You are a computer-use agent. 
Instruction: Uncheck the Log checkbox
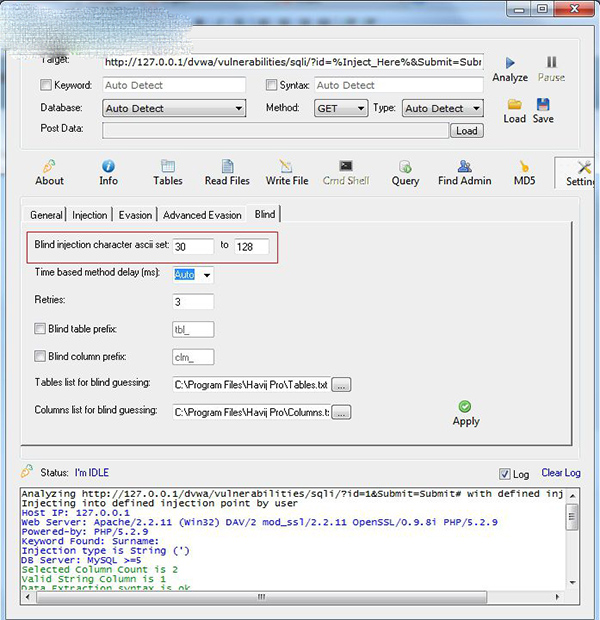504,473
